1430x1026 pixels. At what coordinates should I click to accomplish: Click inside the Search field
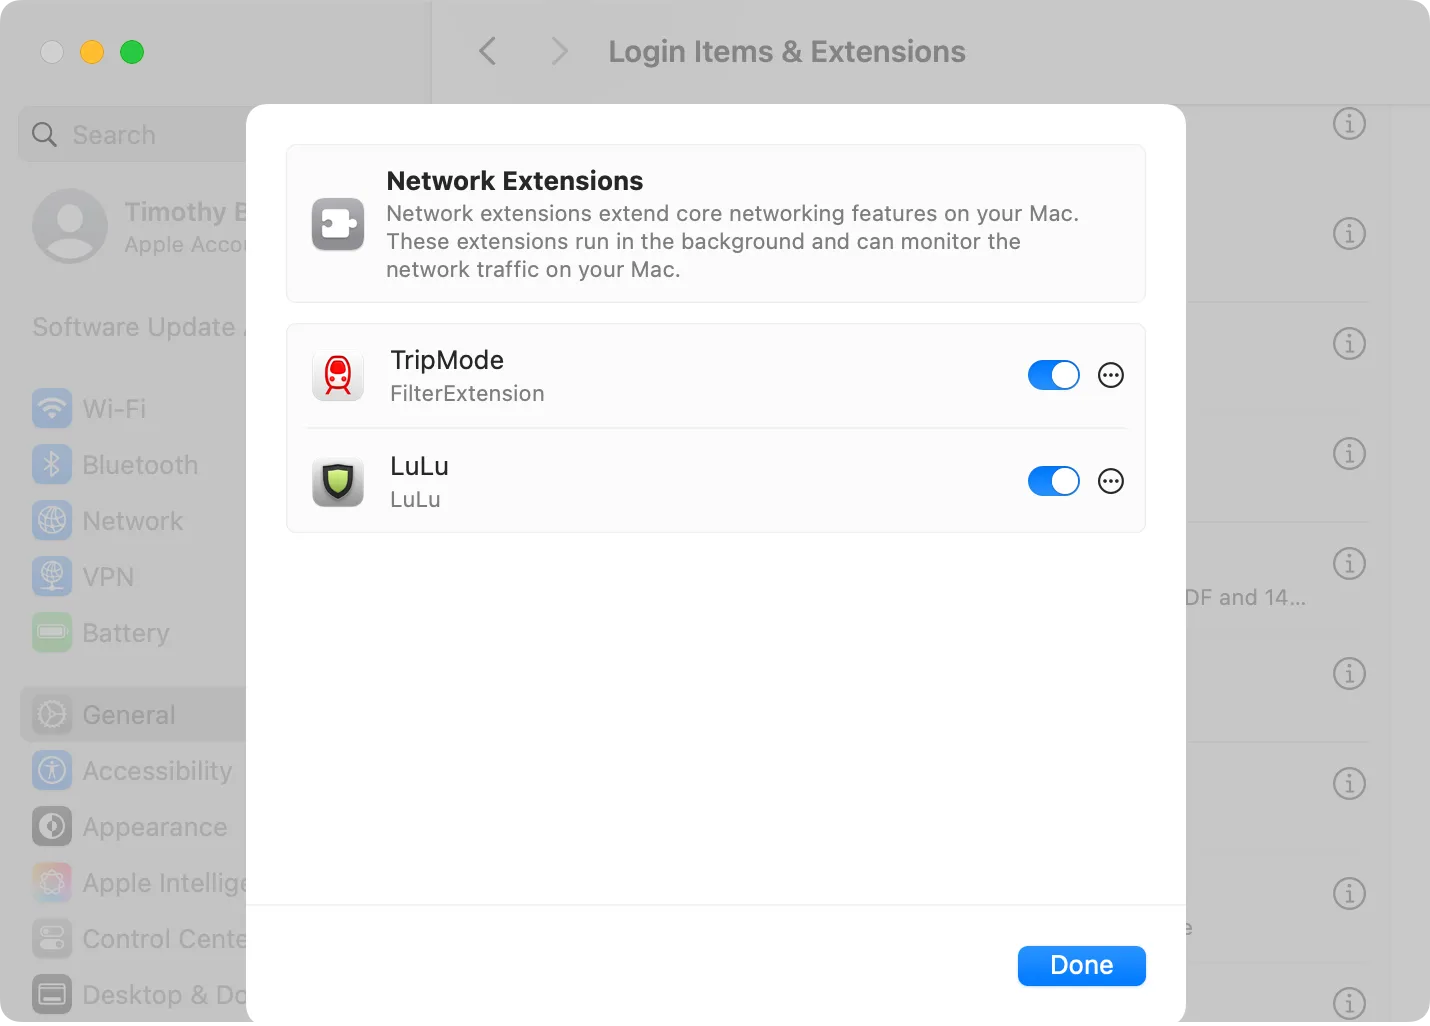[130, 134]
